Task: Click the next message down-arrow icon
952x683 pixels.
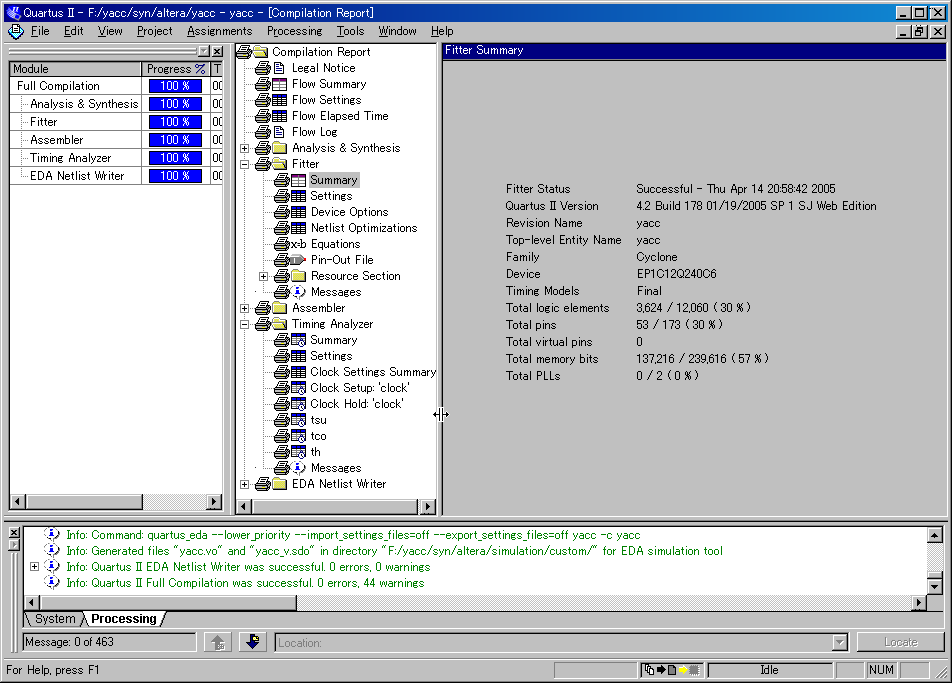Action: click(252, 642)
